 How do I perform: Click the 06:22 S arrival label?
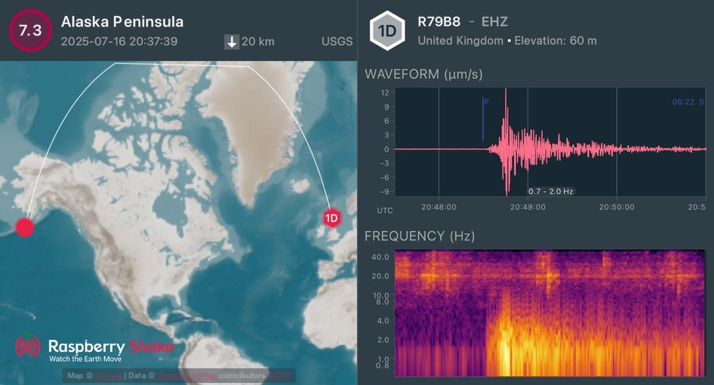pos(688,102)
